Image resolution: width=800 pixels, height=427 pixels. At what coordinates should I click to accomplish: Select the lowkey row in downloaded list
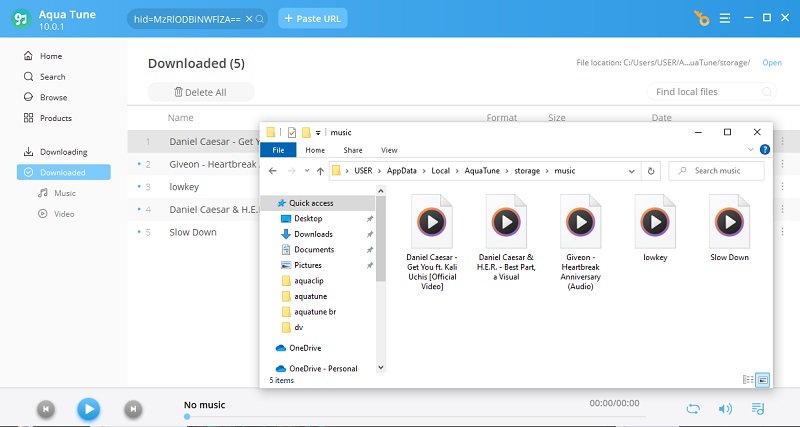tap(194, 187)
